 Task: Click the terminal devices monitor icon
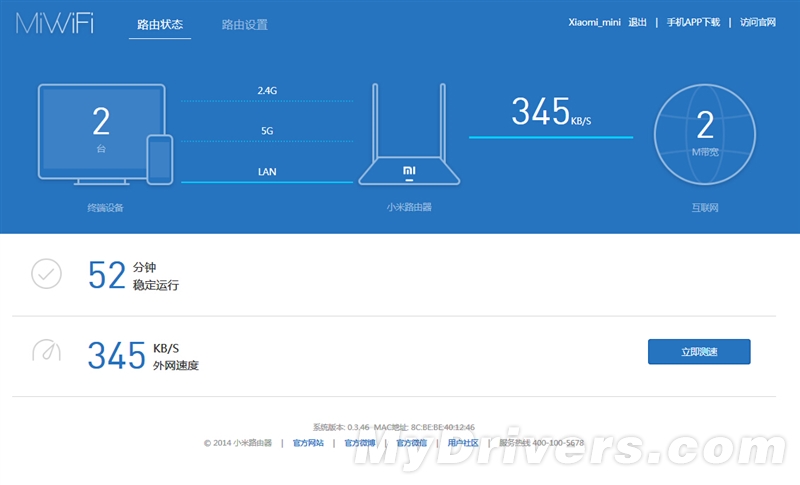pos(102,134)
